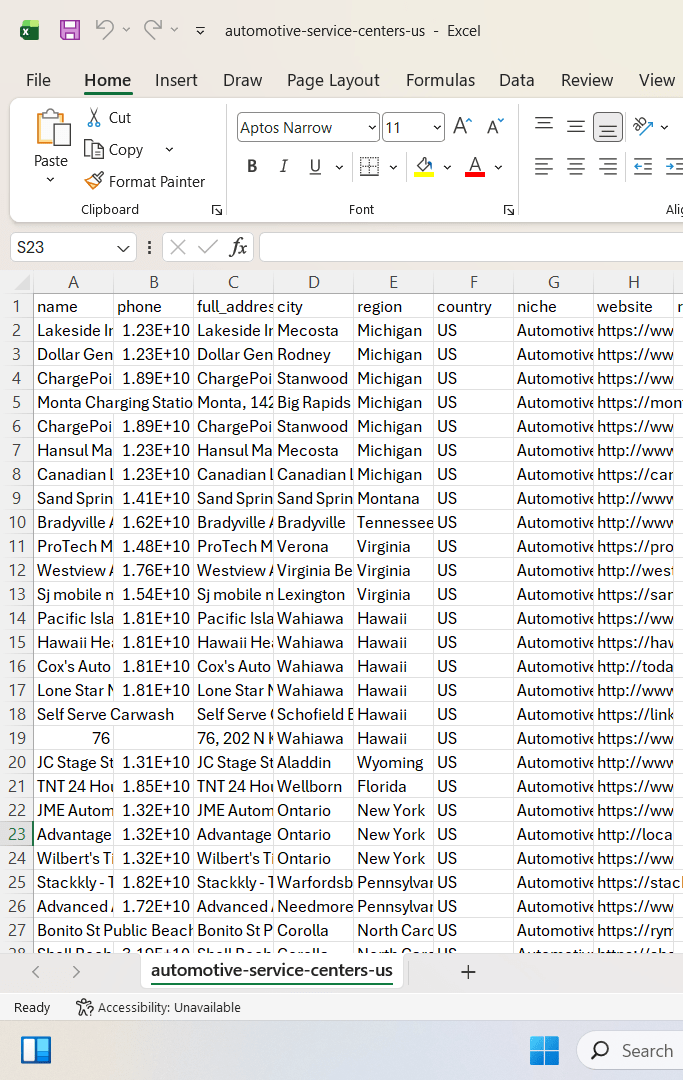Open the Review tab
683x1080 pixels.
click(x=587, y=81)
